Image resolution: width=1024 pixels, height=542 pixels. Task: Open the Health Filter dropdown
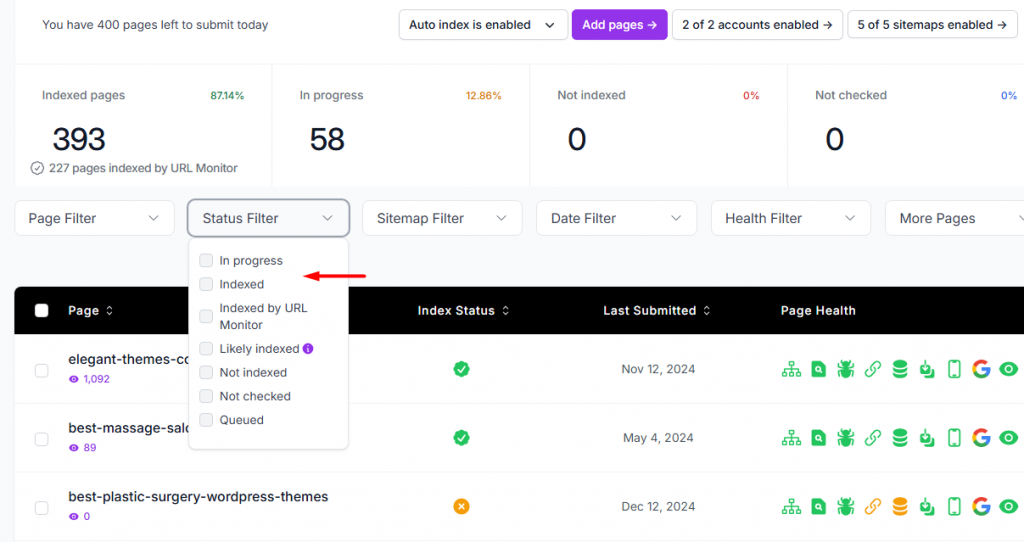pos(791,218)
